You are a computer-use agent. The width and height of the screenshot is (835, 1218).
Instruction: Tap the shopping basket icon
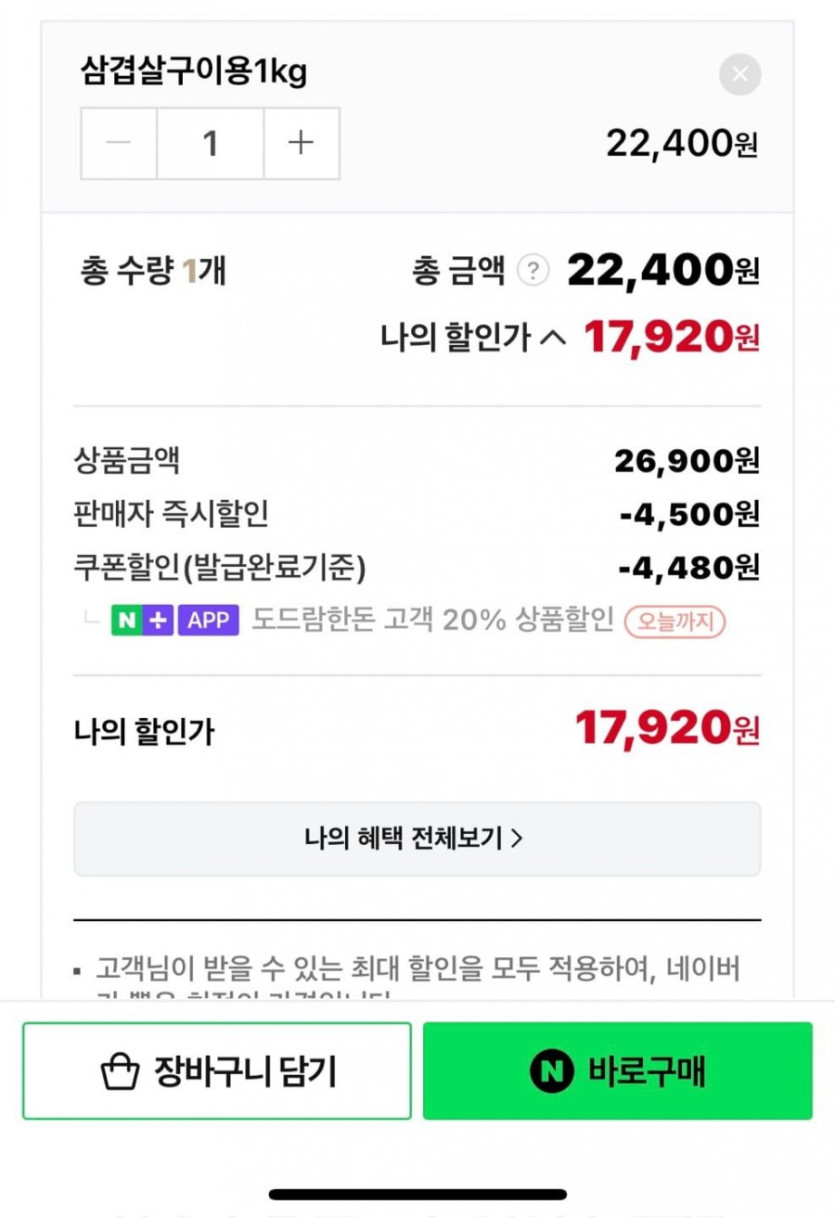pyautogui.click(x=120, y=1072)
